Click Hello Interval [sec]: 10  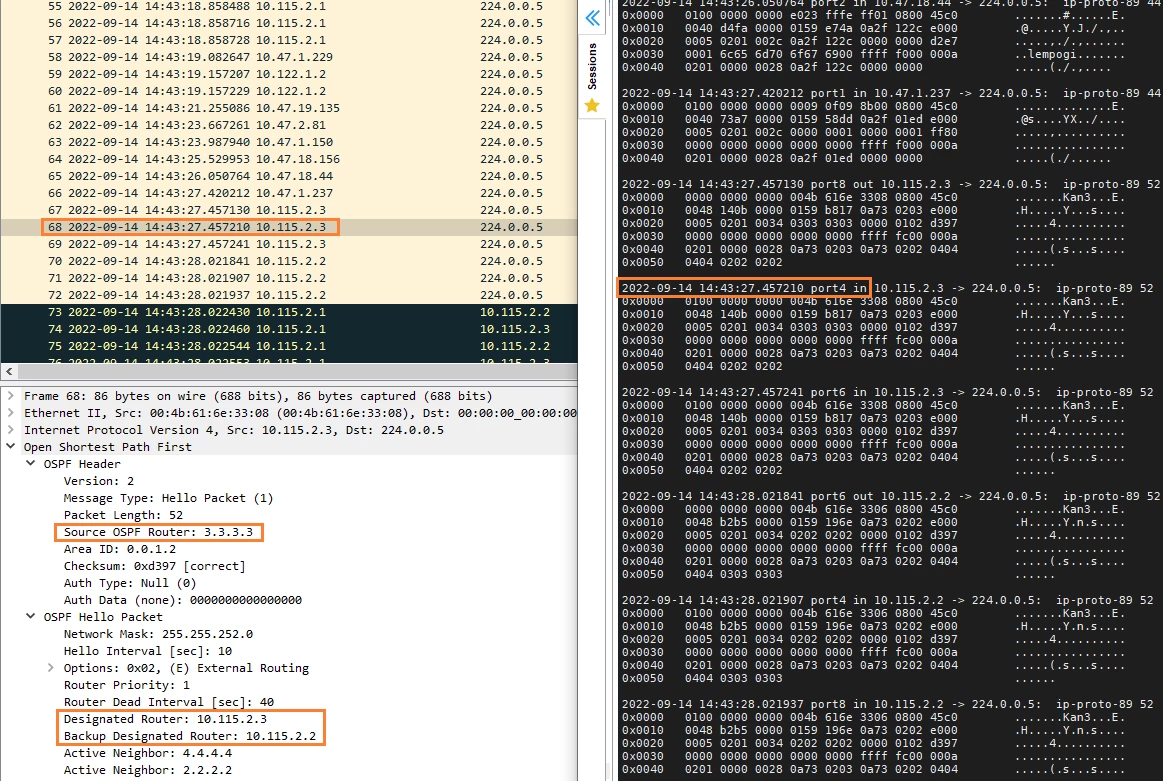[x=148, y=651]
